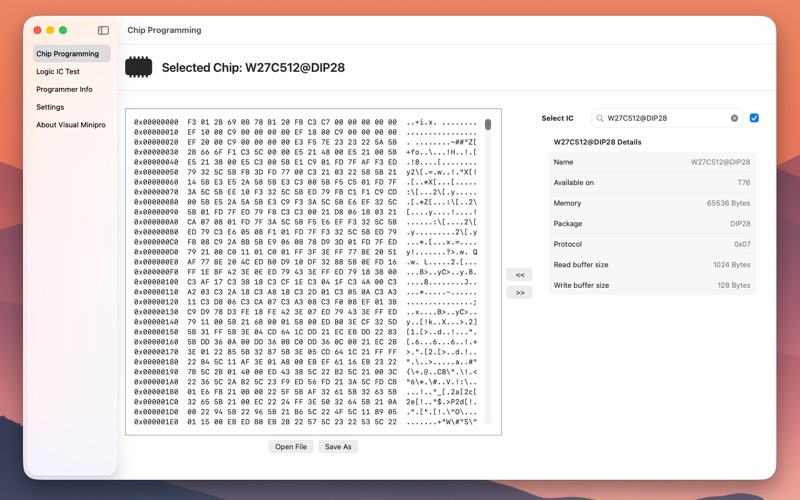Click inside the W27C512@DIP28 search field

tap(666, 118)
